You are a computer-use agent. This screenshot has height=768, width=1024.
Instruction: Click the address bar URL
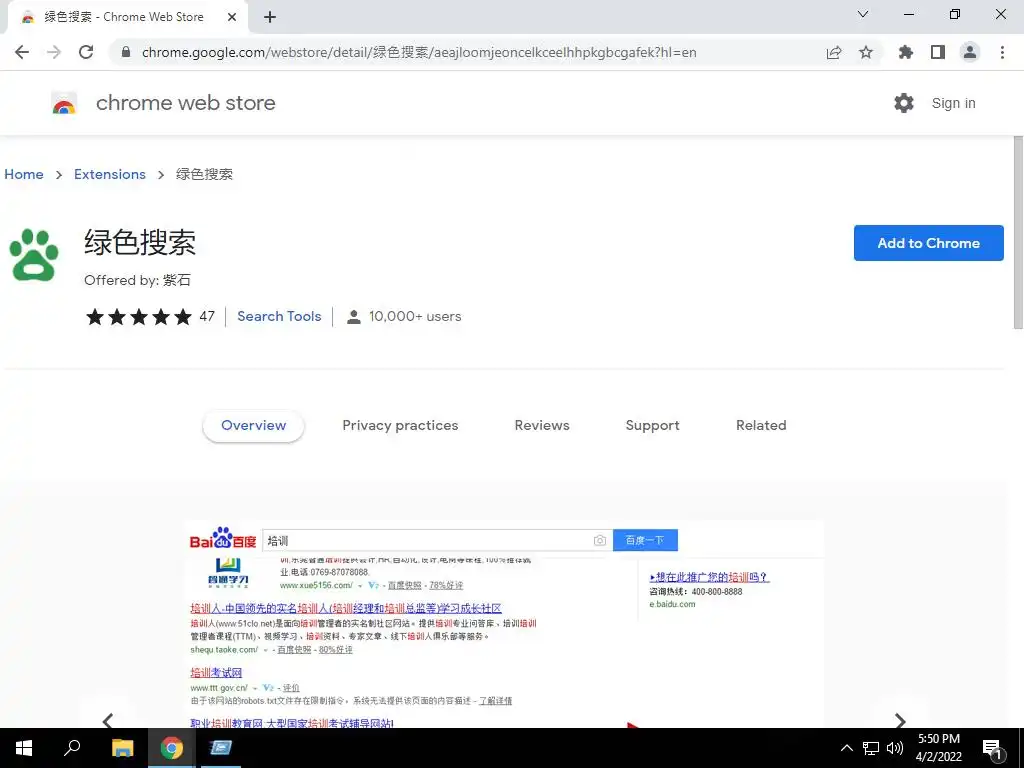[419, 52]
